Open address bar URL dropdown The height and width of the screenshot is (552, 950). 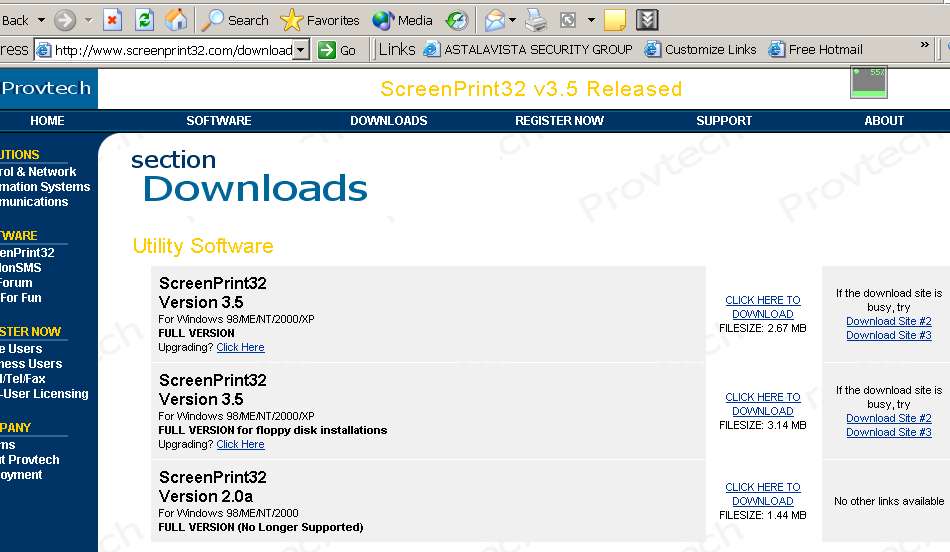click(x=301, y=50)
